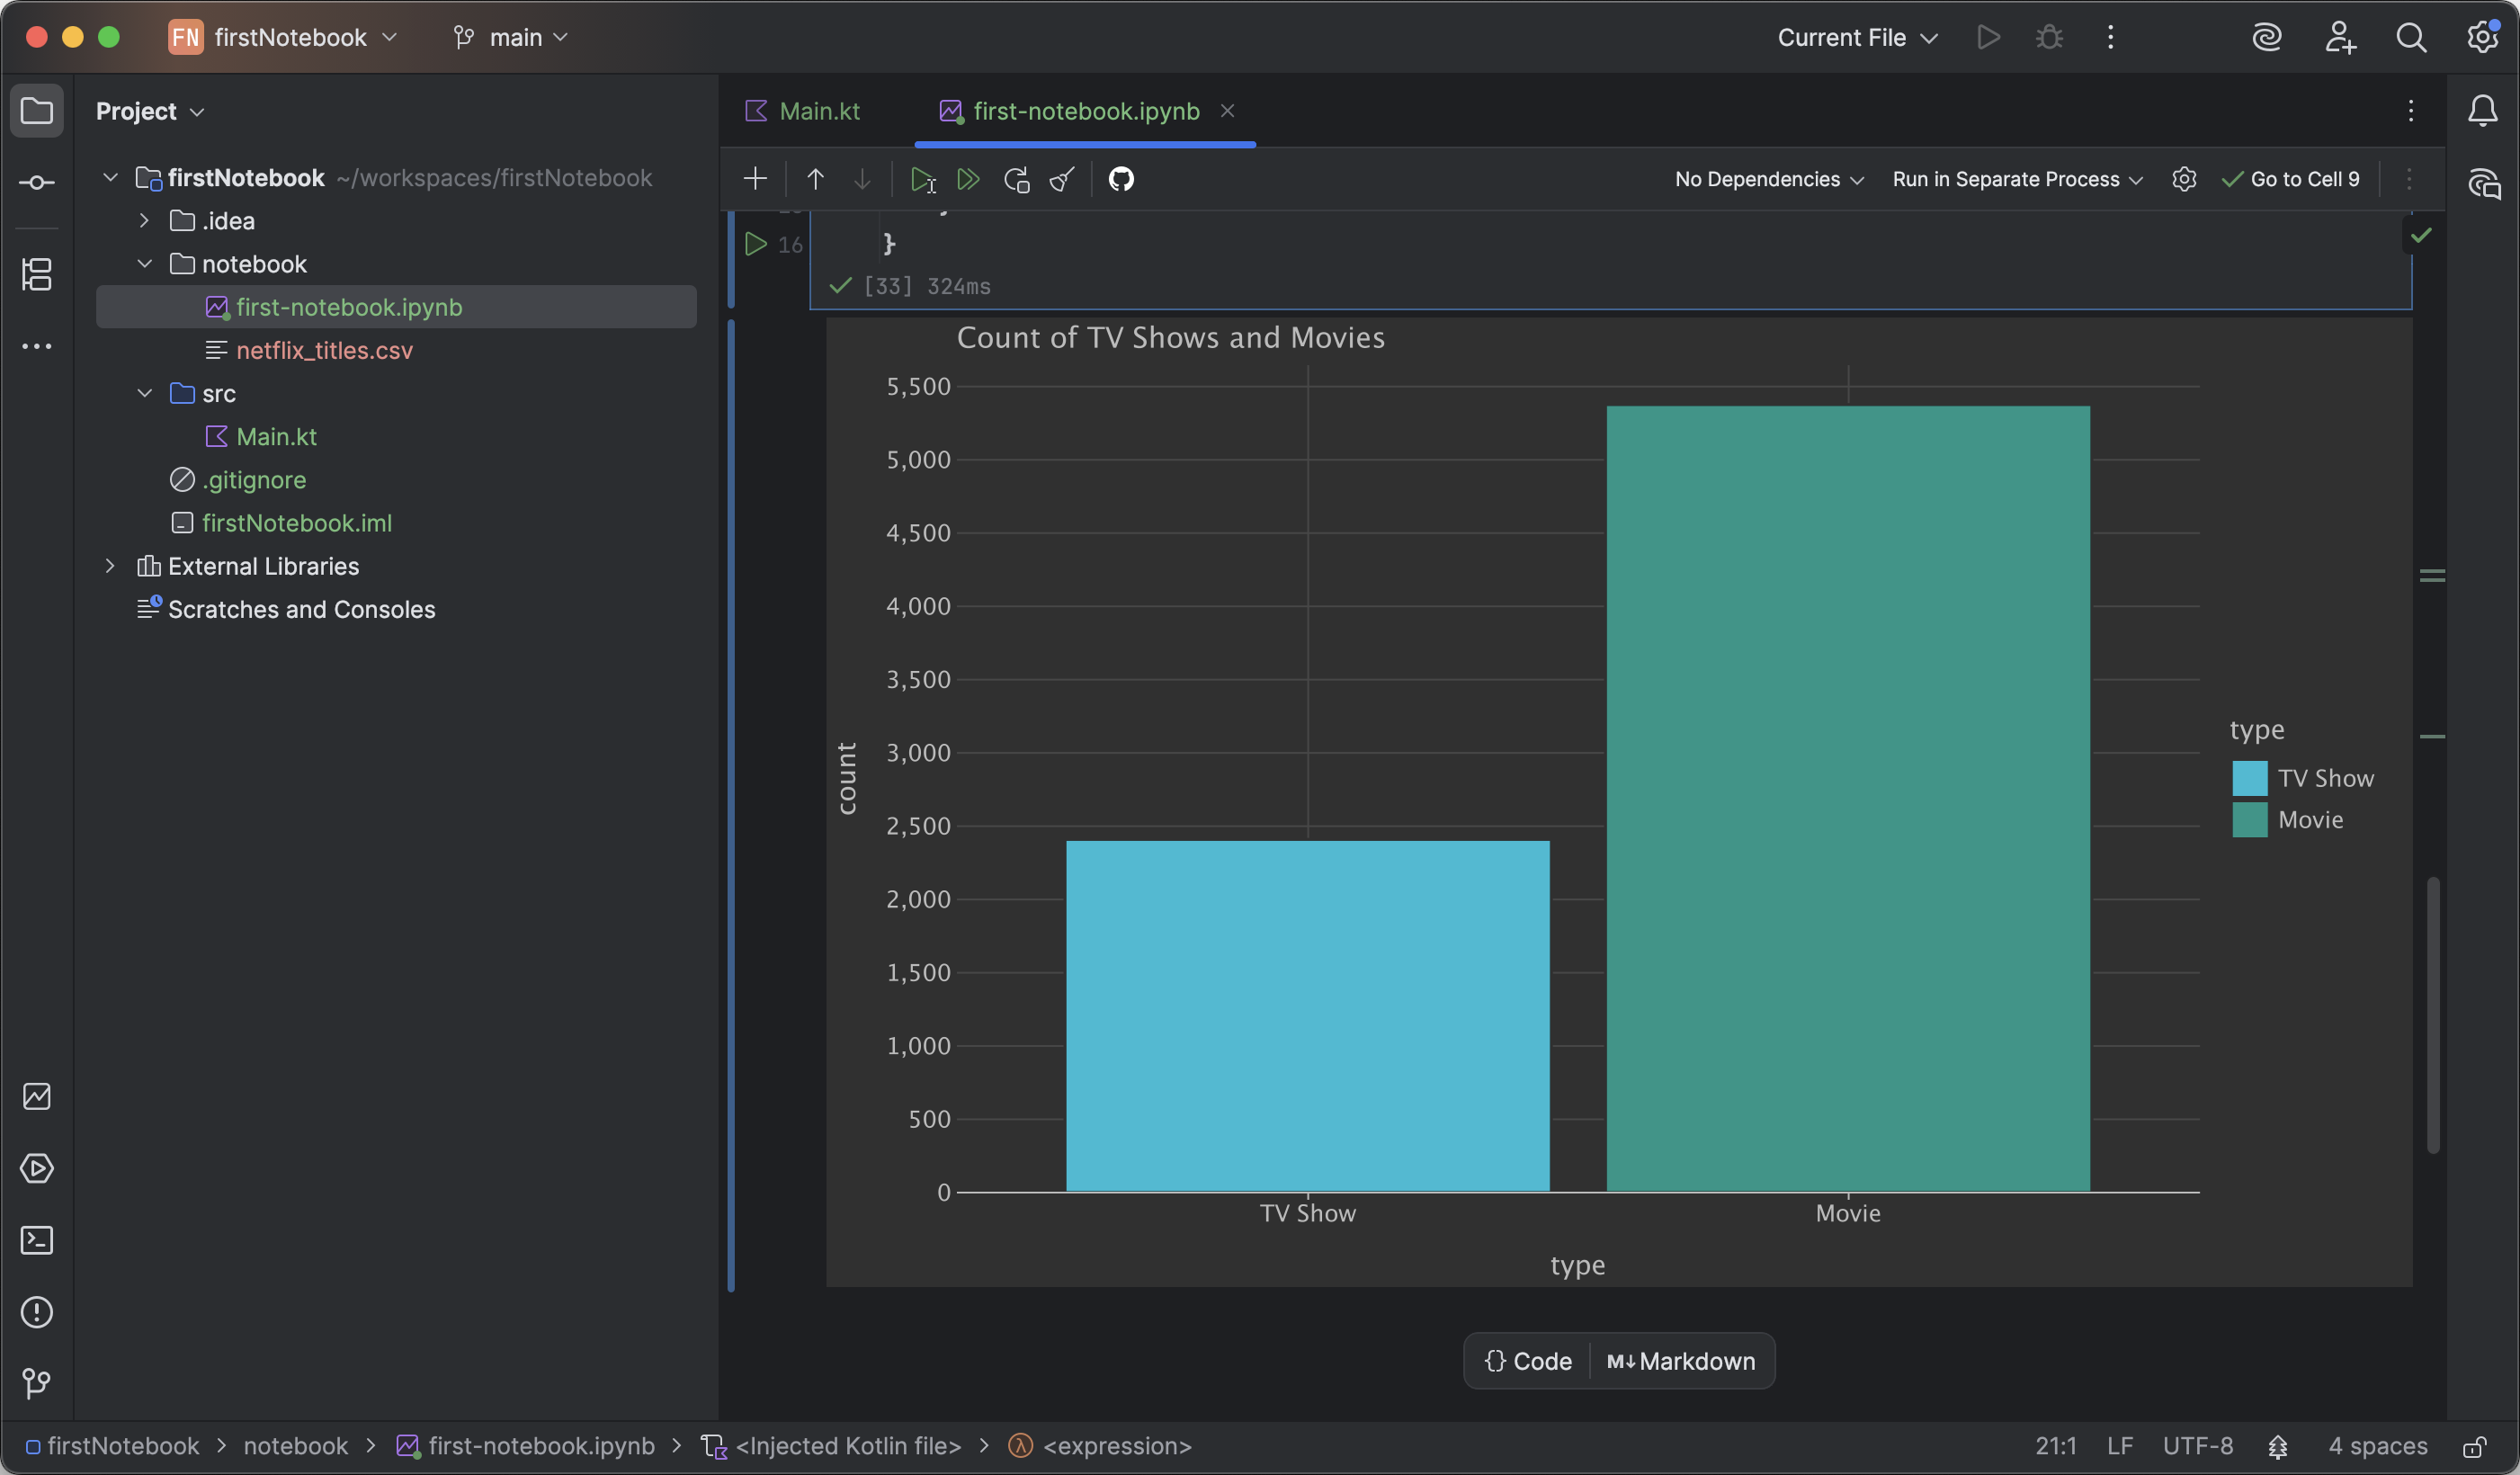Screen dimensions: 2520x1475
Task: Open editor tabs more options menu
Action: click(x=2411, y=110)
